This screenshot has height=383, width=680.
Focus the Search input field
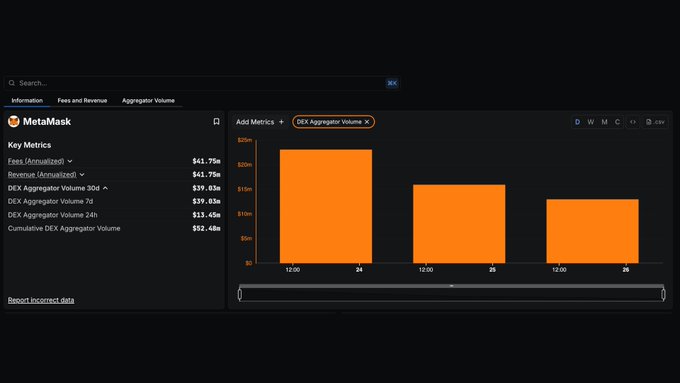click(x=202, y=83)
